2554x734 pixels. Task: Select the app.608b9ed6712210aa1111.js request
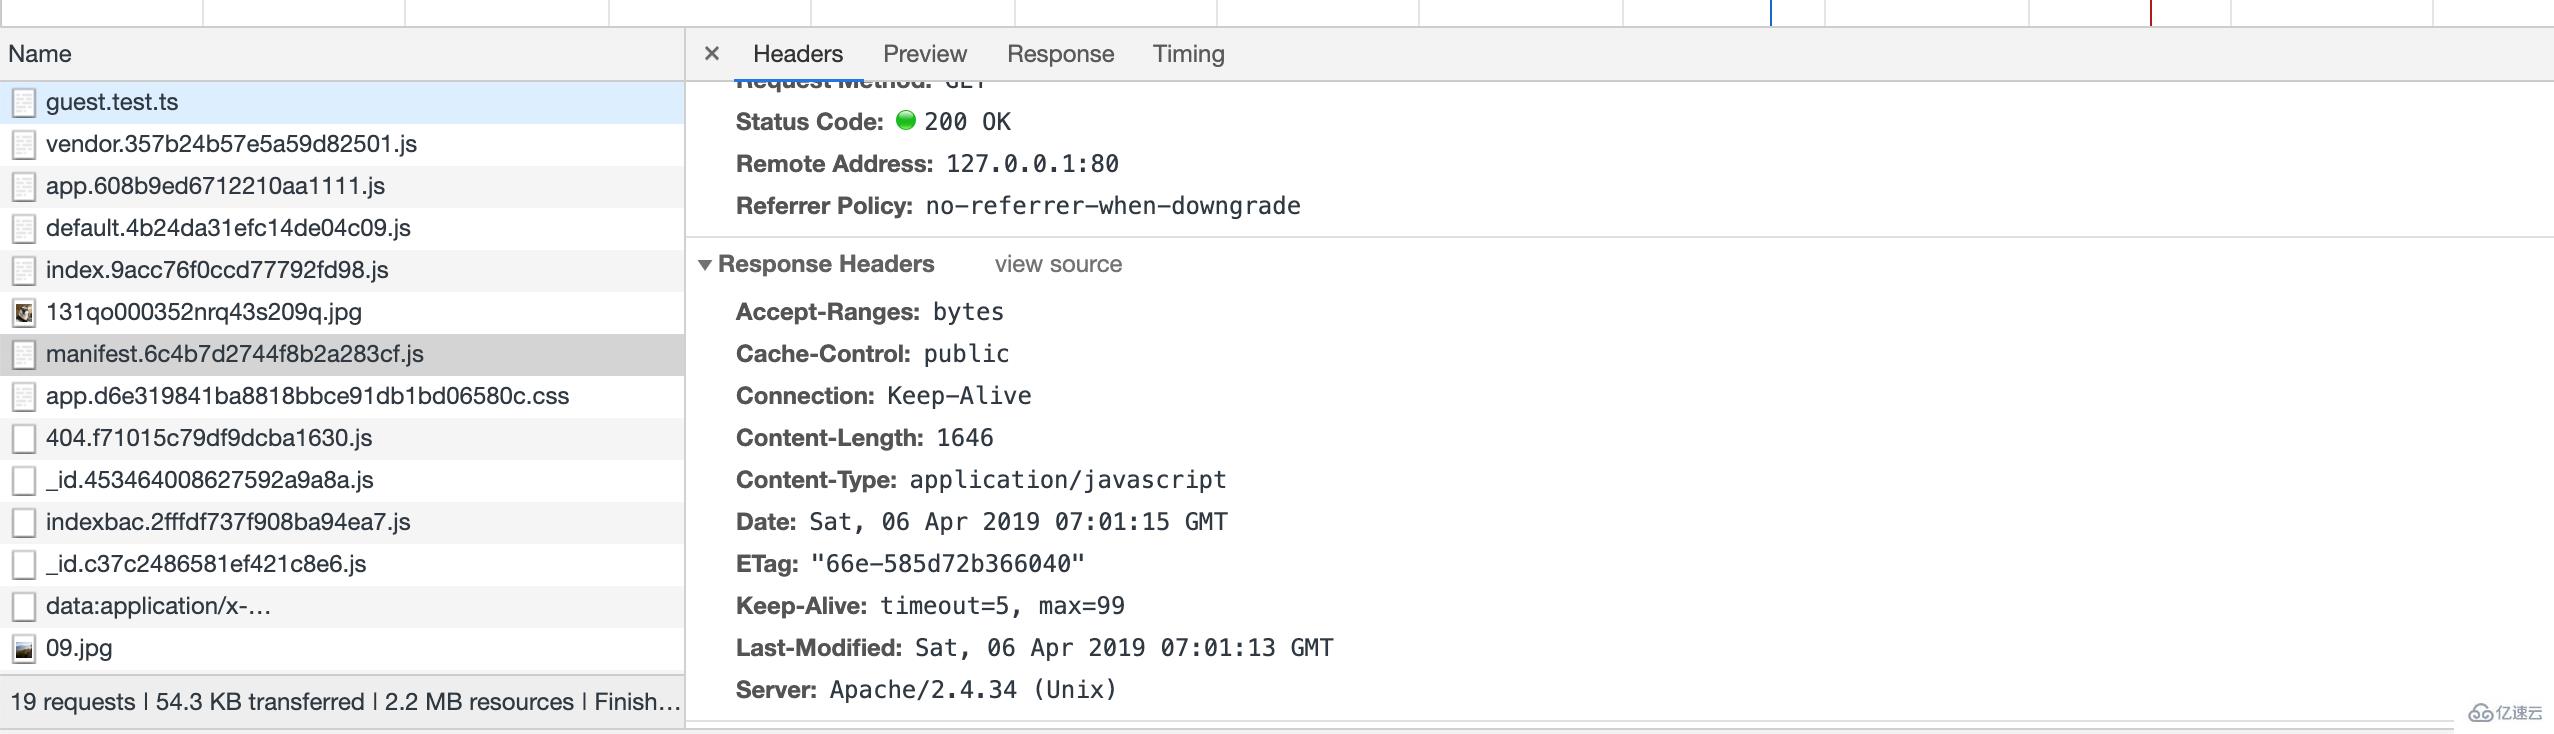[342, 186]
